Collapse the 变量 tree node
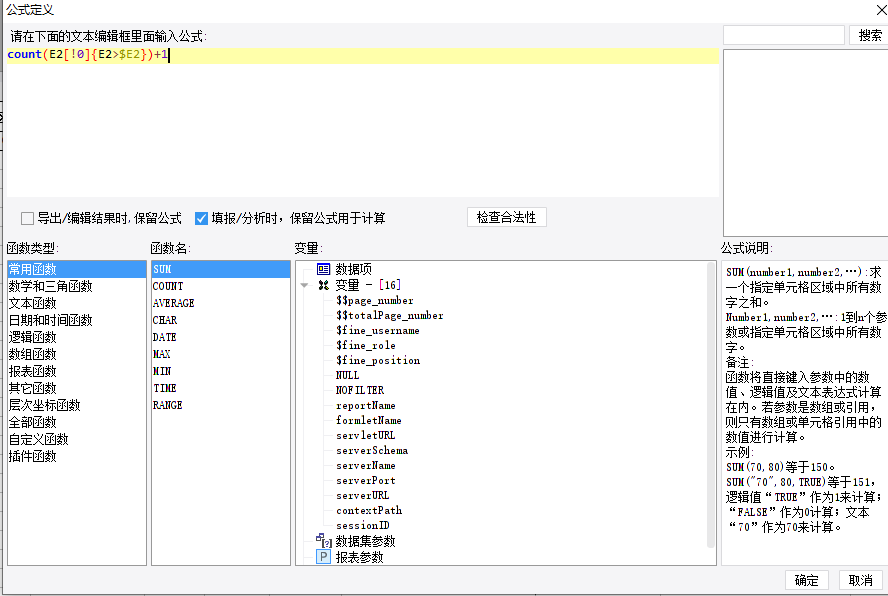 pos(305,285)
